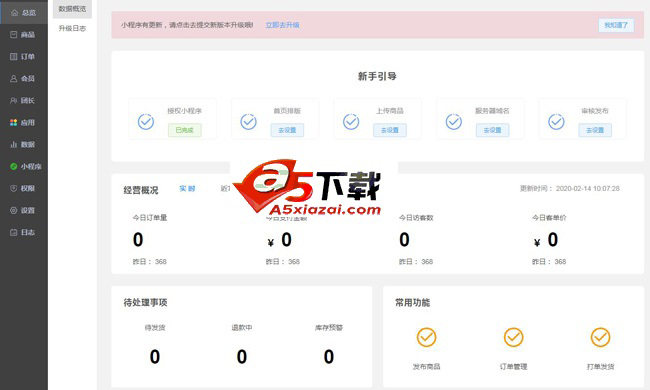
Task: Click 去设置 under 服务器域名
Action: pos(492,130)
